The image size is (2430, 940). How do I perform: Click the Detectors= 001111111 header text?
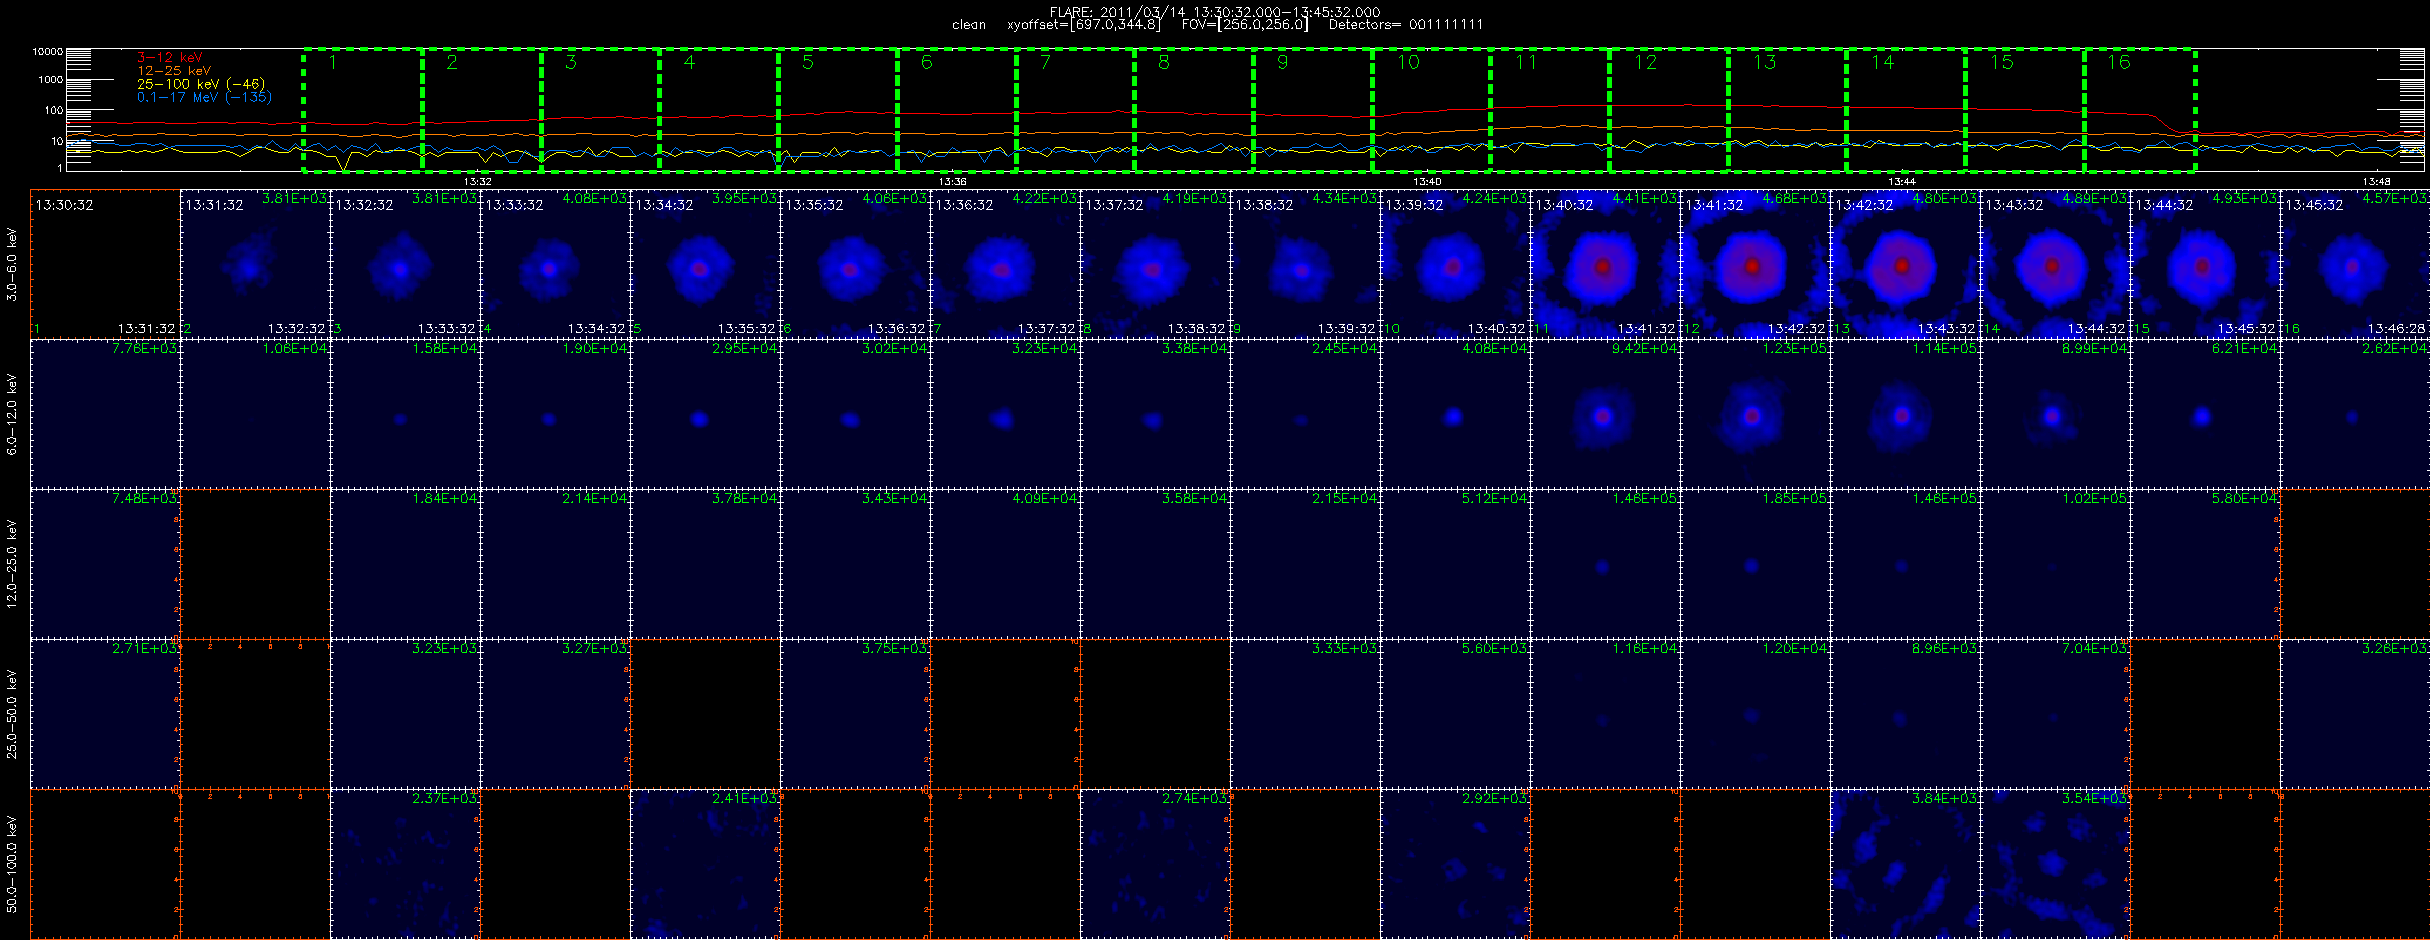(x=1406, y=24)
